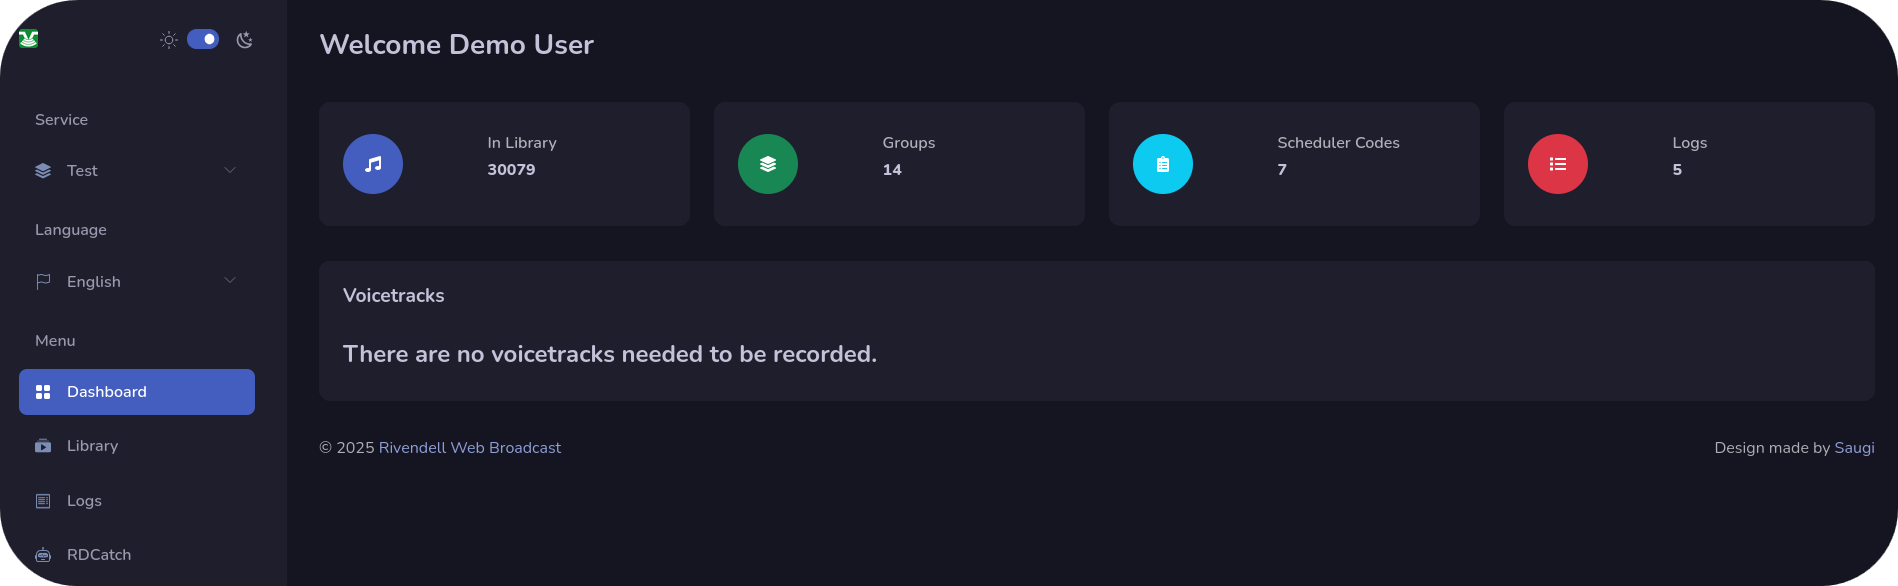
Task: Open the Rivendell Web Broadcast footer link
Action: (470, 448)
